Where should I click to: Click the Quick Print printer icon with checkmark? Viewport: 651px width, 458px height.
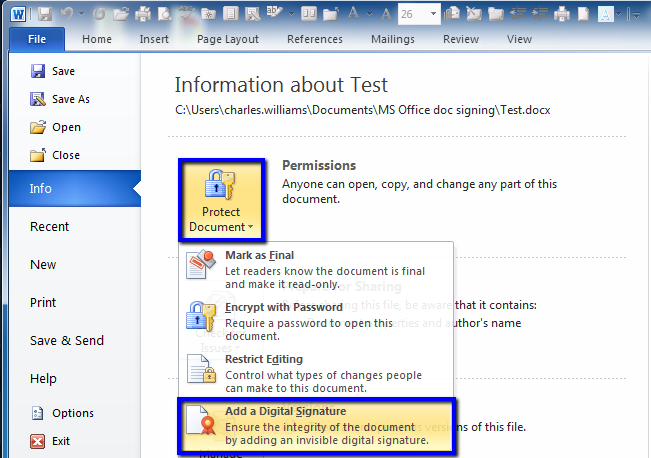coord(143,15)
